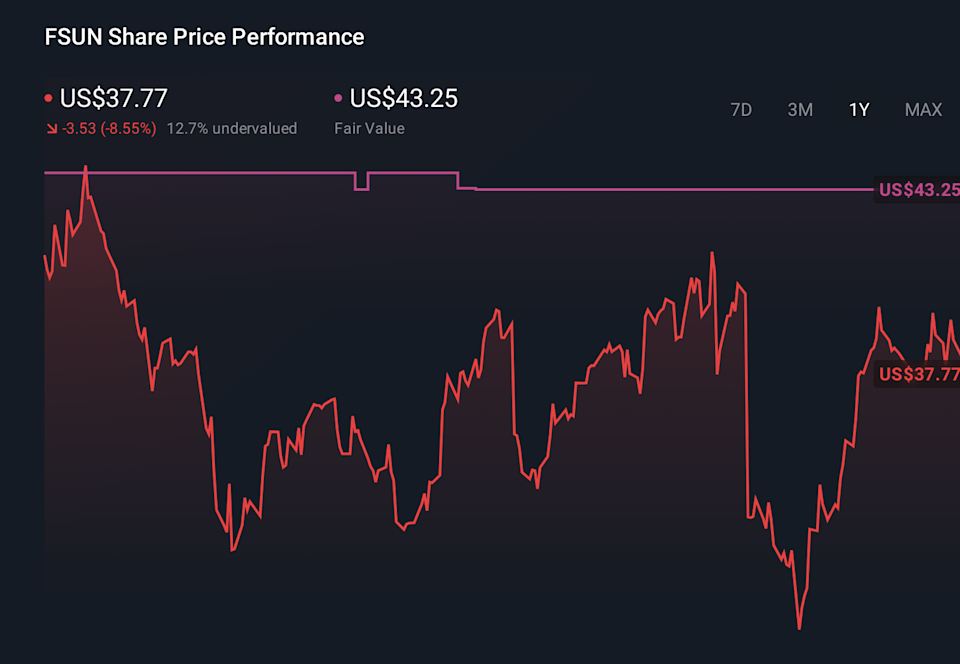This screenshot has width=960, height=664.
Task: Click the Fair Value caption
Action: click(x=369, y=129)
